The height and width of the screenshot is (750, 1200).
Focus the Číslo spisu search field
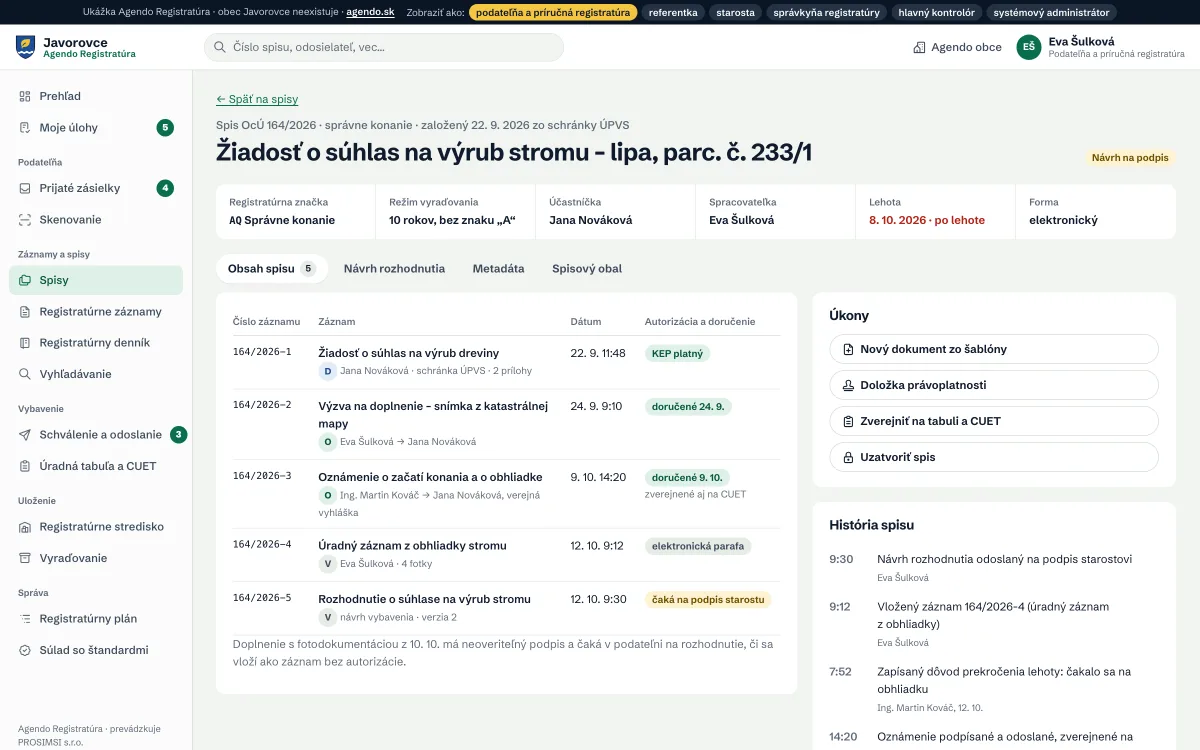(384, 47)
